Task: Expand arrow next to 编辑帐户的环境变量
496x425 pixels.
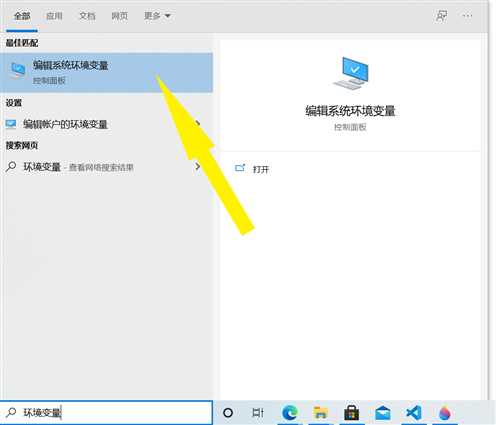Action: click(198, 124)
